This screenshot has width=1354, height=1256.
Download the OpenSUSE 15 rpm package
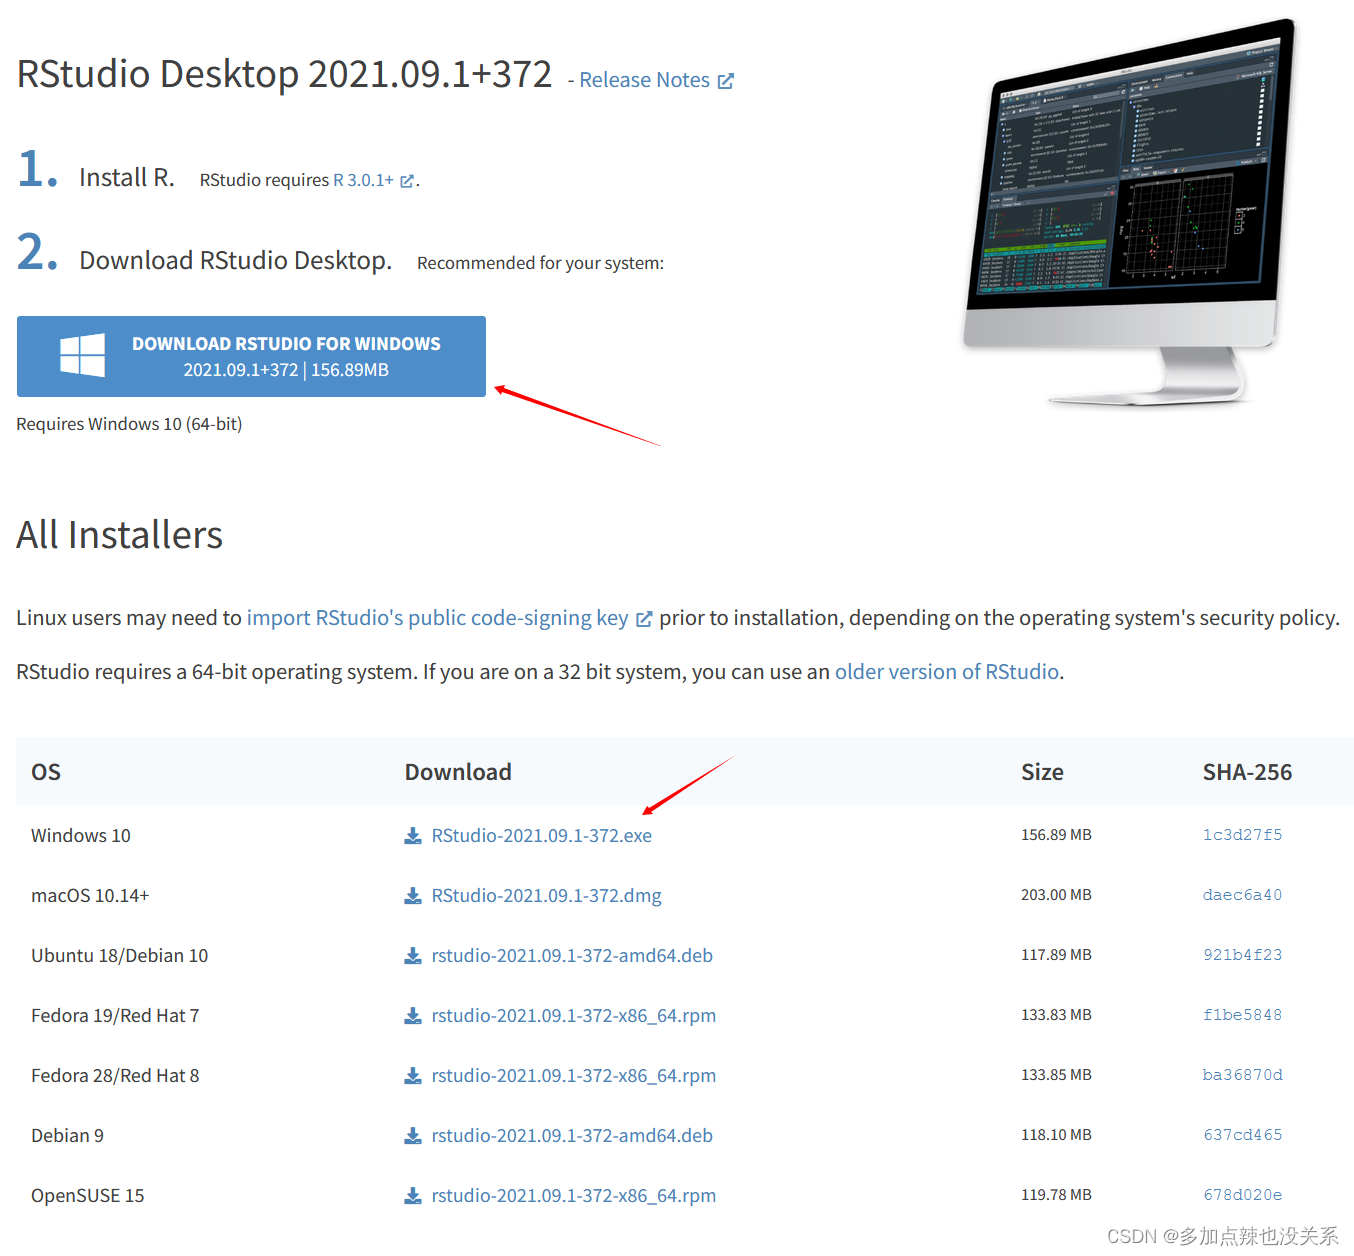coord(573,1196)
